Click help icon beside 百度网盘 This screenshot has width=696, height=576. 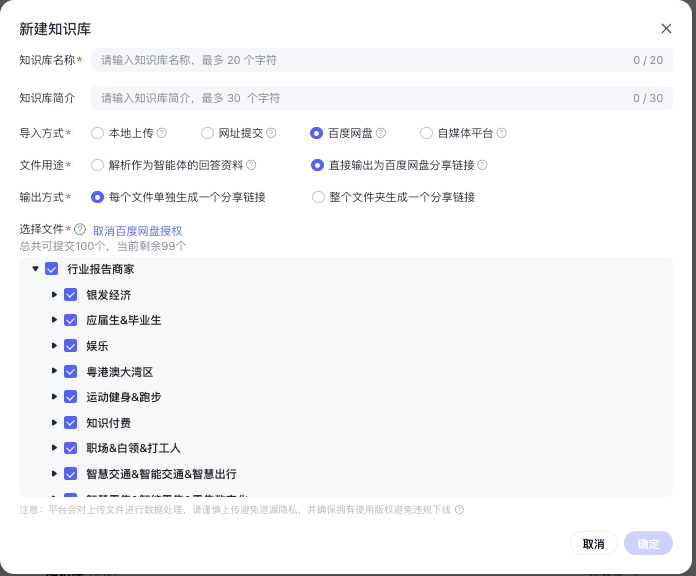(x=381, y=133)
